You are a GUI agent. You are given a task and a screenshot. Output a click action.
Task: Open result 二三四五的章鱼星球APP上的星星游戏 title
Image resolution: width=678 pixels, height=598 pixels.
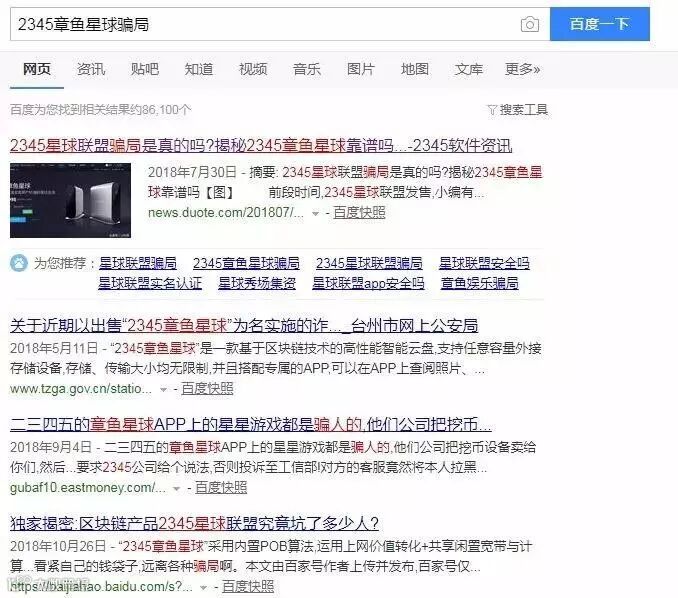click(x=251, y=424)
